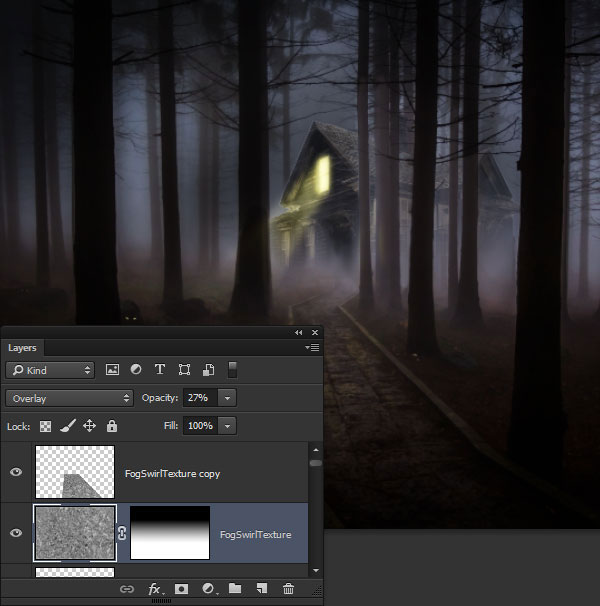
Task: Delete layer with trash icon
Action: tap(288, 589)
